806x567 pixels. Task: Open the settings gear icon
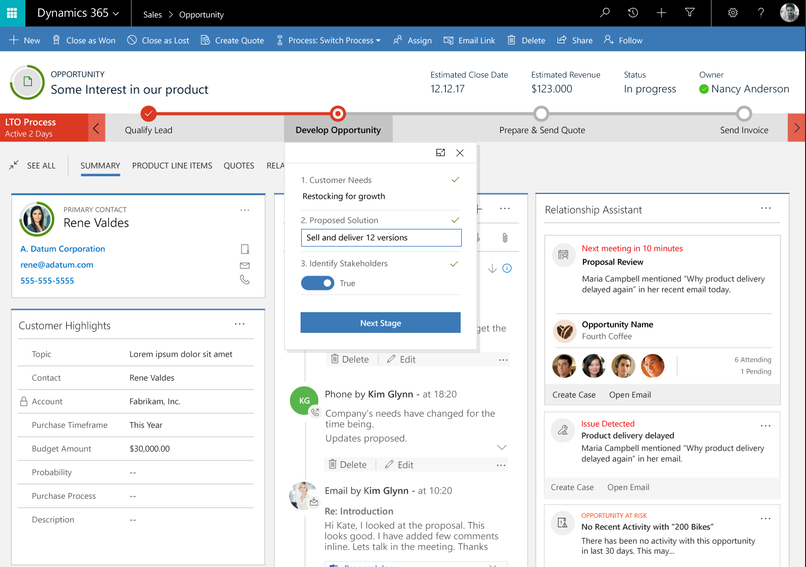point(732,13)
